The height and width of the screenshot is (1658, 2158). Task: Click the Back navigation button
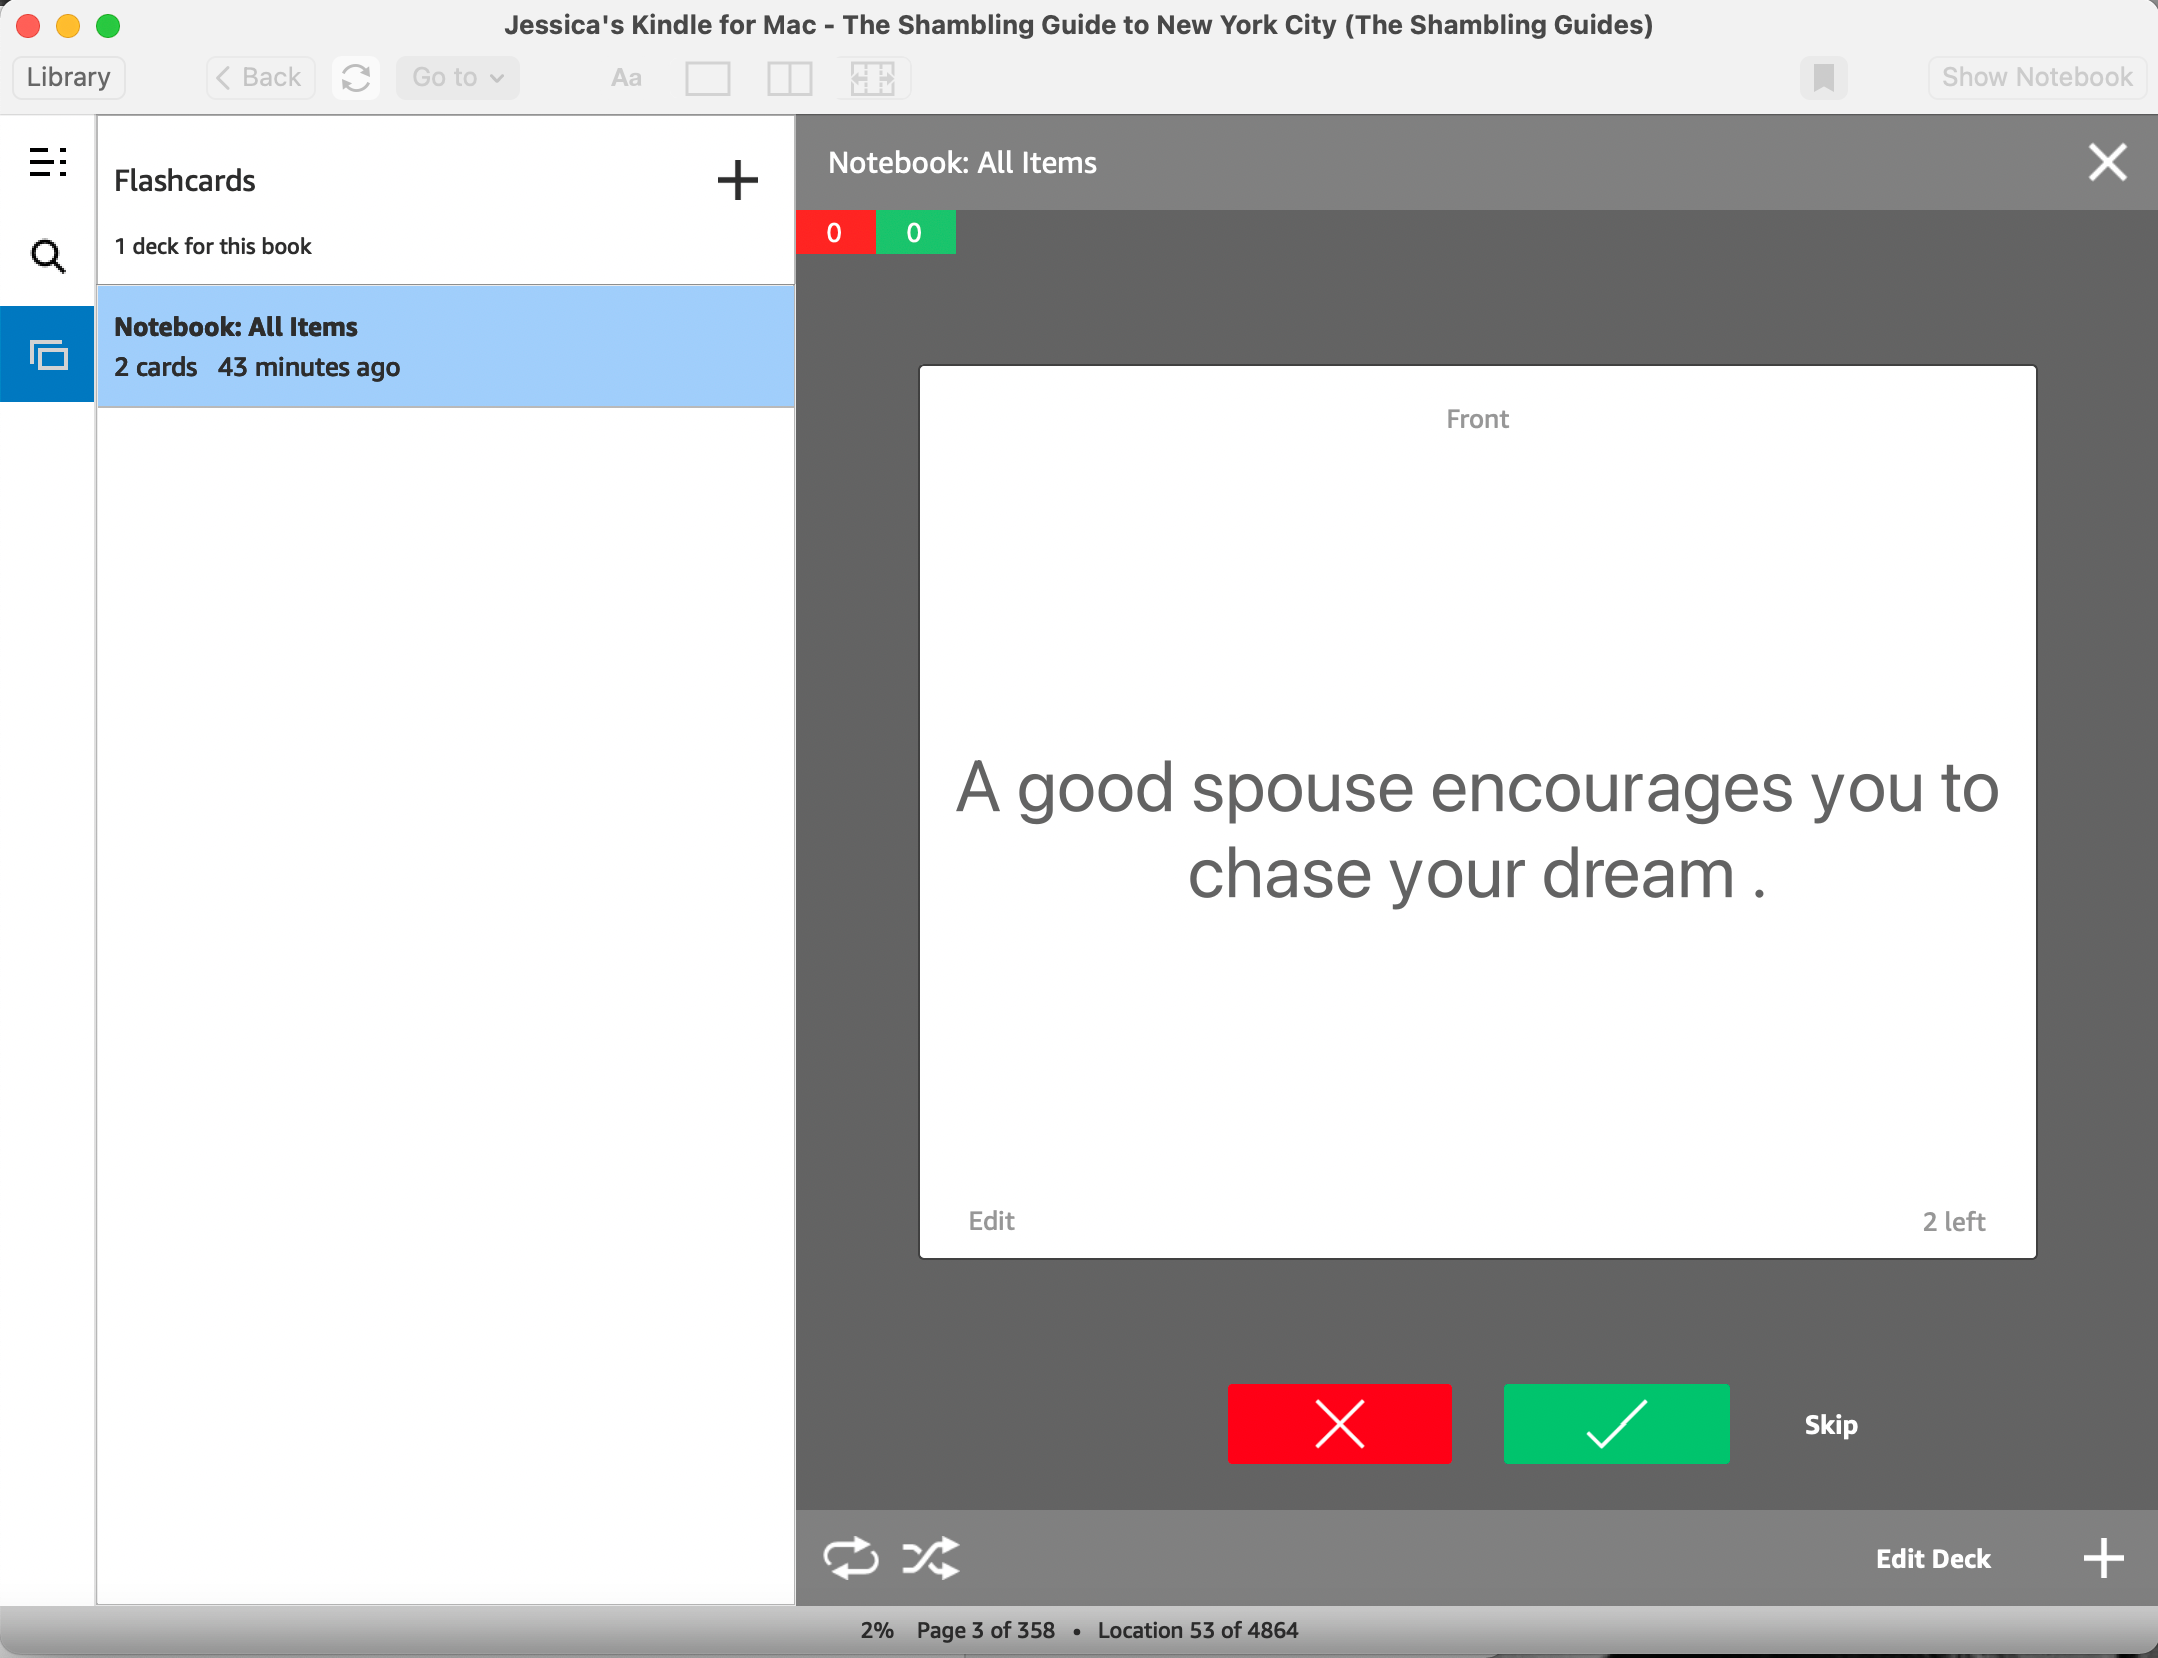(x=258, y=77)
